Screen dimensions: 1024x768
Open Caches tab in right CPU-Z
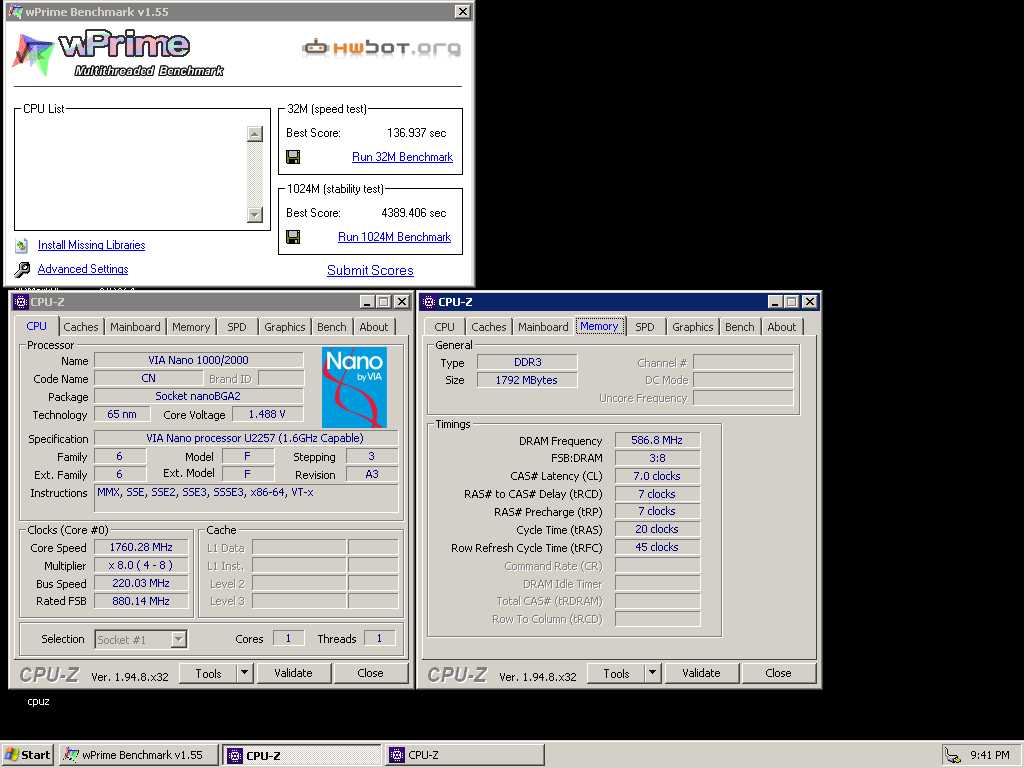[x=489, y=327]
